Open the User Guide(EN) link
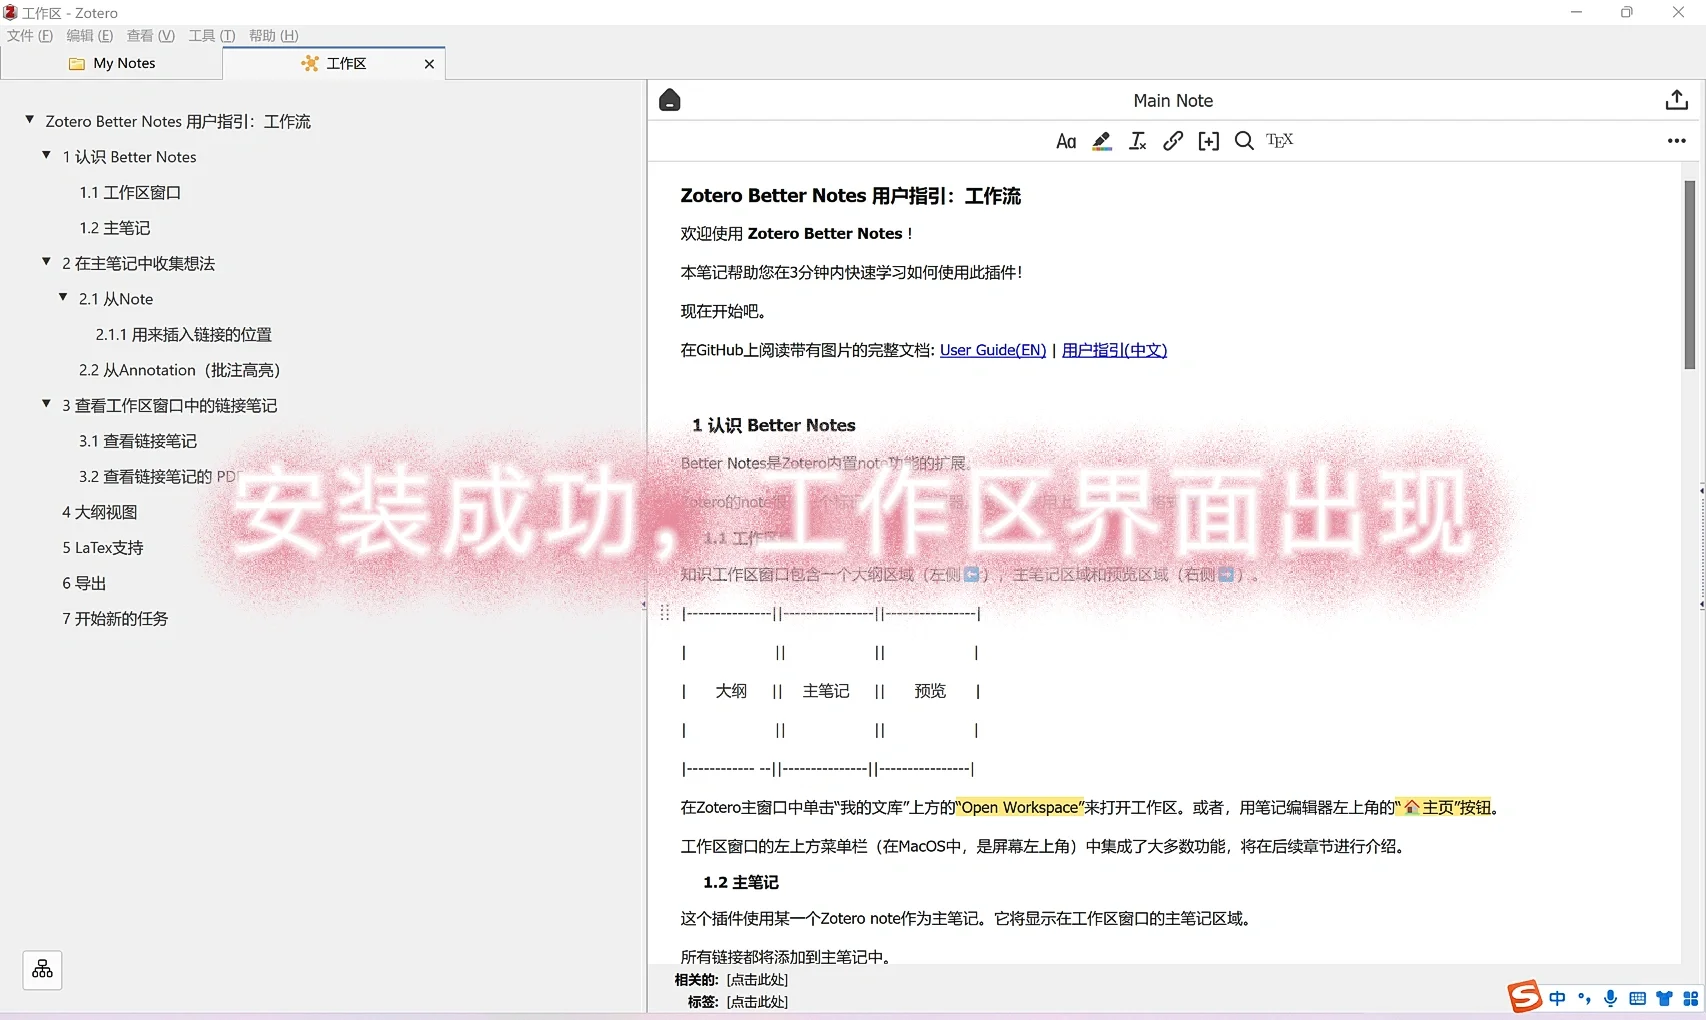The image size is (1706, 1020). point(993,349)
